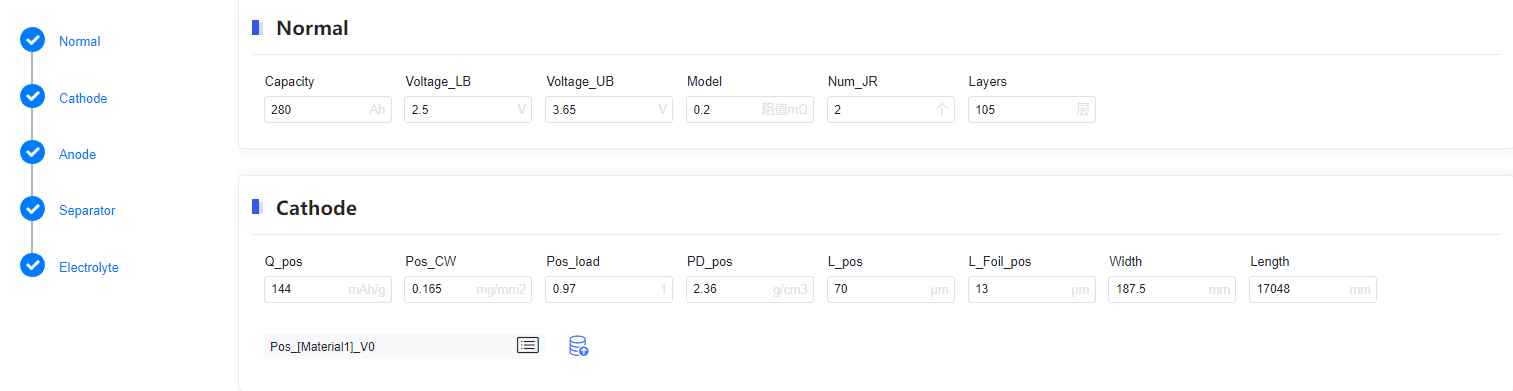This screenshot has width=1513, height=391.
Task: Navigate to Electrolyte step label
Action: point(89,268)
